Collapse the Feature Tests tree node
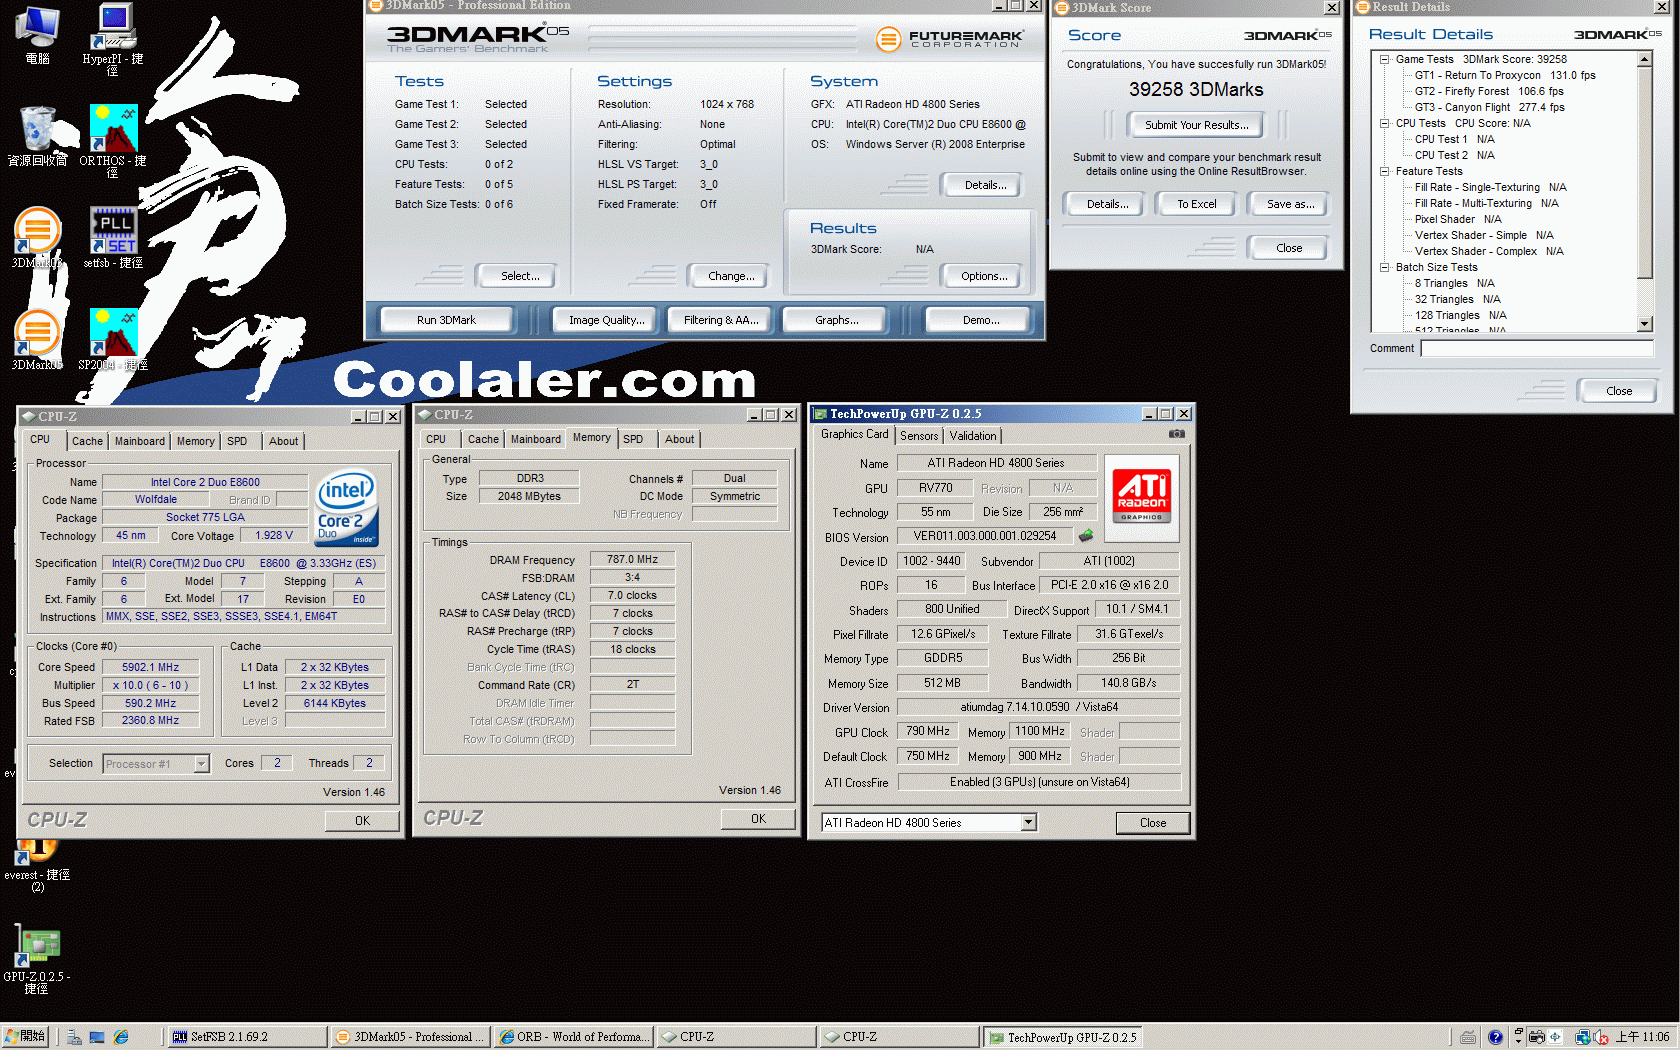Viewport: 1680px width, 1050px height. click(1385, 171)
